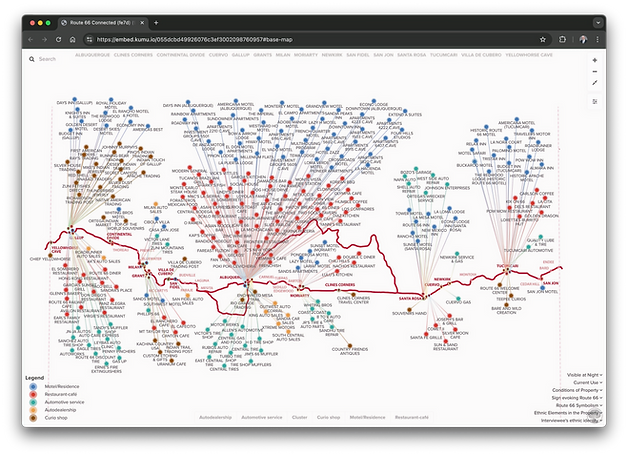Select the Days Inn (Albuquerque) node

(x=188, y=103)
